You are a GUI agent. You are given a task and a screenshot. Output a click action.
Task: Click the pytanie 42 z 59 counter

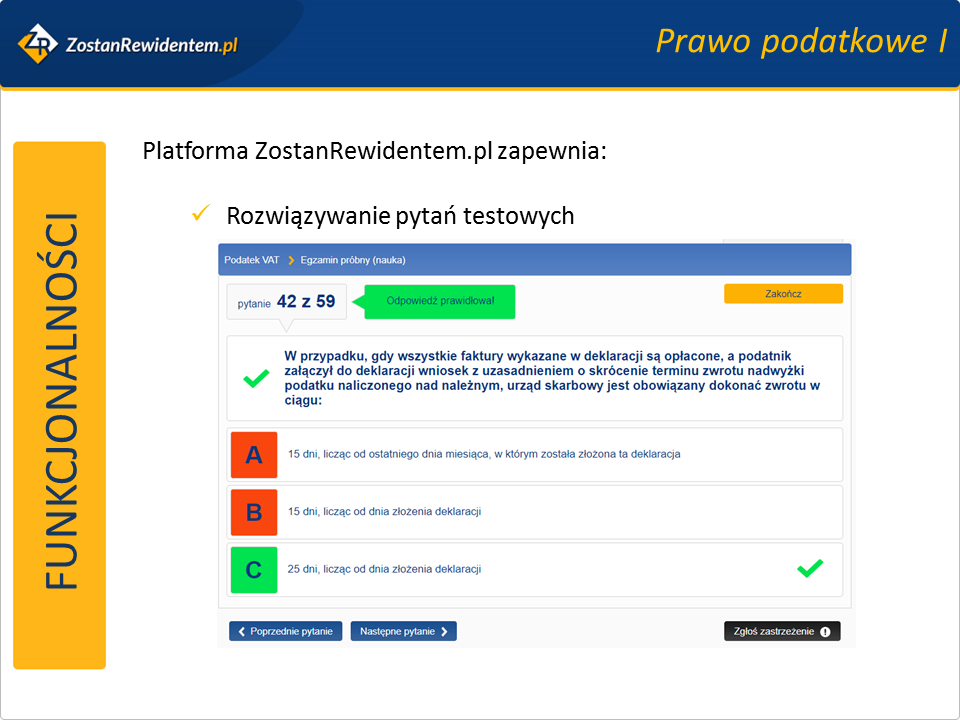coord(287,301)
